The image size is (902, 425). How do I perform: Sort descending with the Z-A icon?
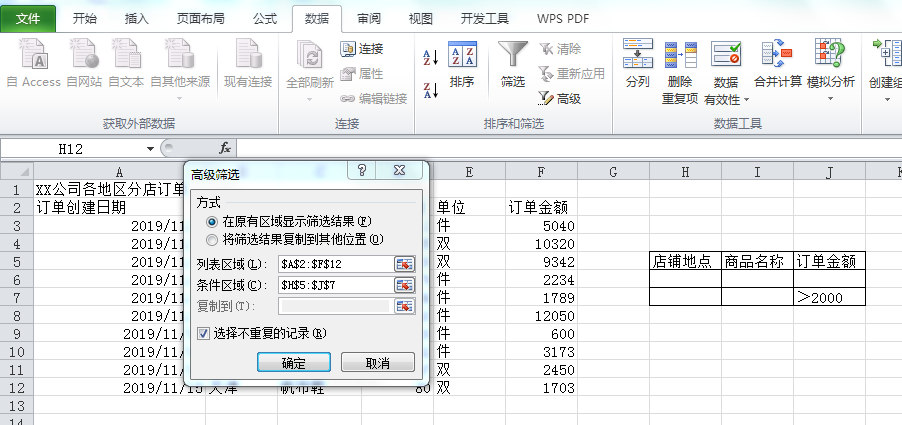click(x=431, y=90)
